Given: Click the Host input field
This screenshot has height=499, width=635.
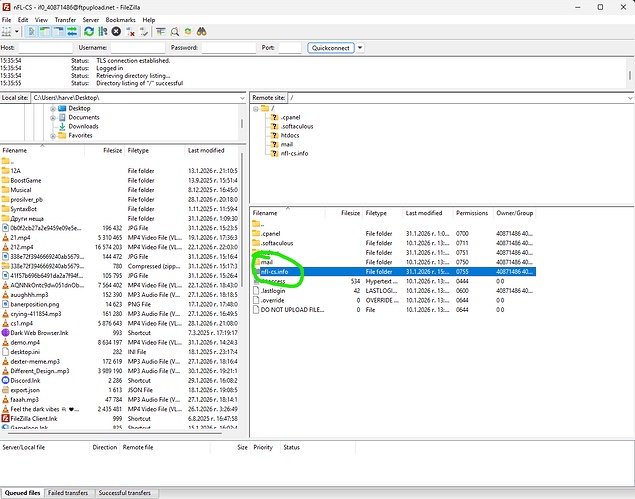Looking at the screenshot, I should point(45,47).
